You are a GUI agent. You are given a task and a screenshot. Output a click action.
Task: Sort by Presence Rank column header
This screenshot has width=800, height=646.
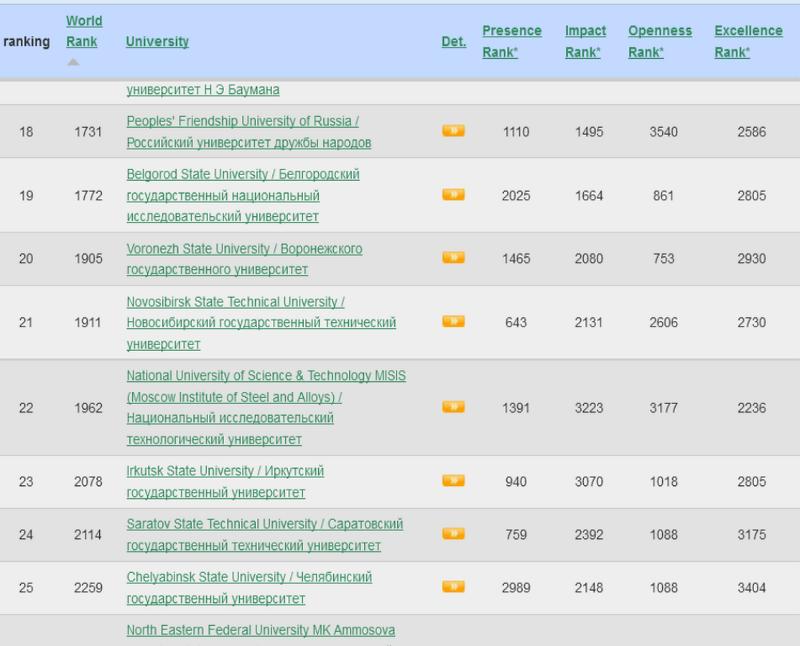(x=511, y=42)
